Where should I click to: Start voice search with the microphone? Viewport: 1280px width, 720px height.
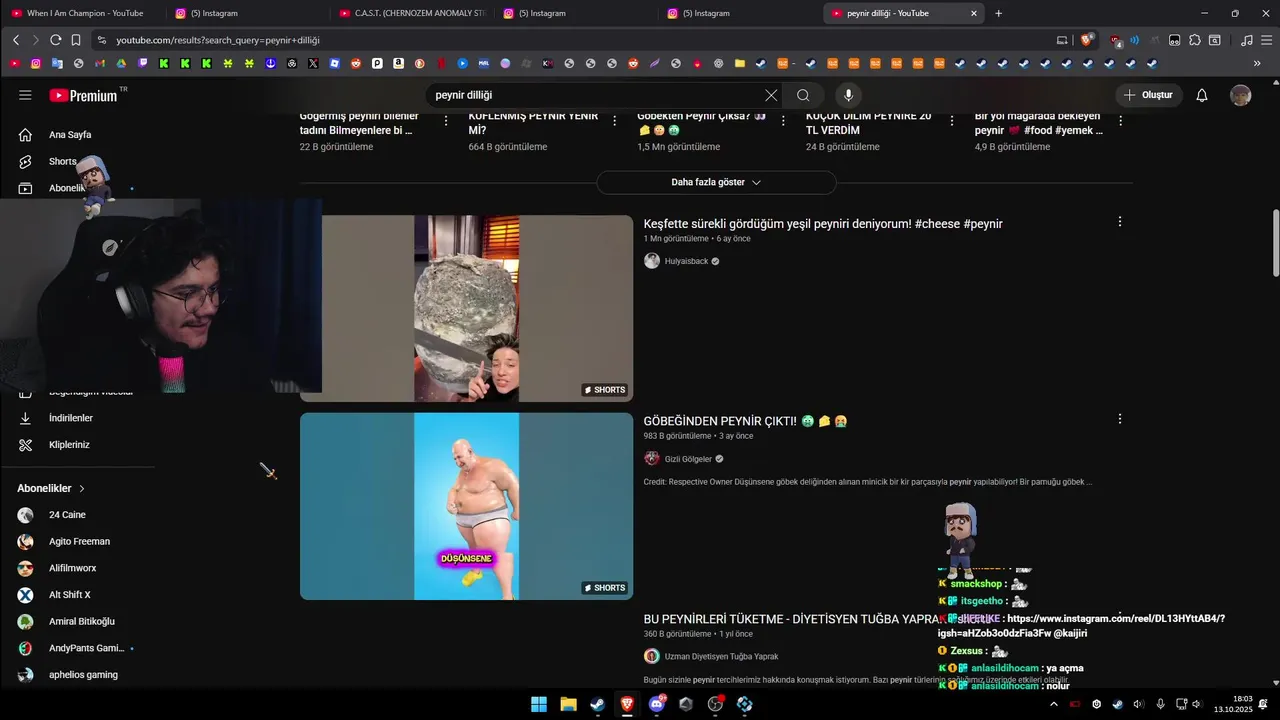point(848,95)
